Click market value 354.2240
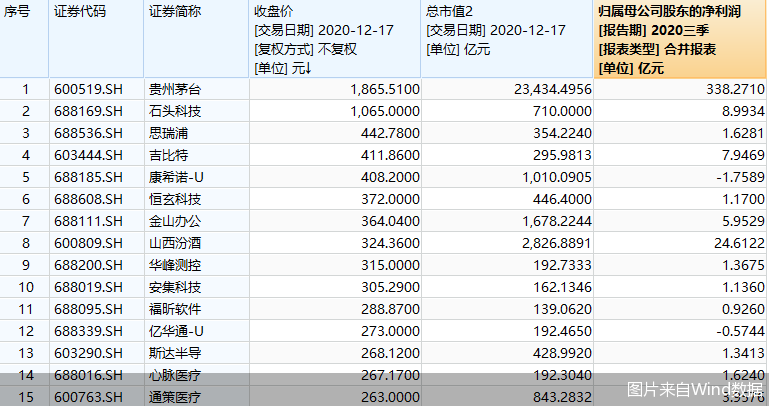769x406 pixels. click(562, 133)
